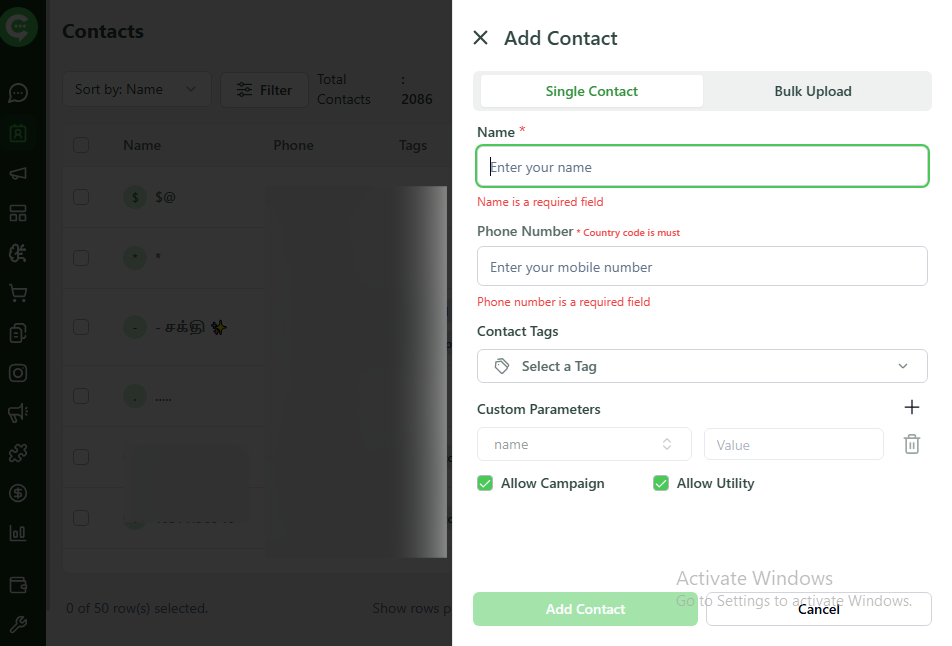This screenshot has width=952, height=646.
Task: Select the Instagram icon in the sidebar
Action: pyautogui.click(x=21, y=373)
